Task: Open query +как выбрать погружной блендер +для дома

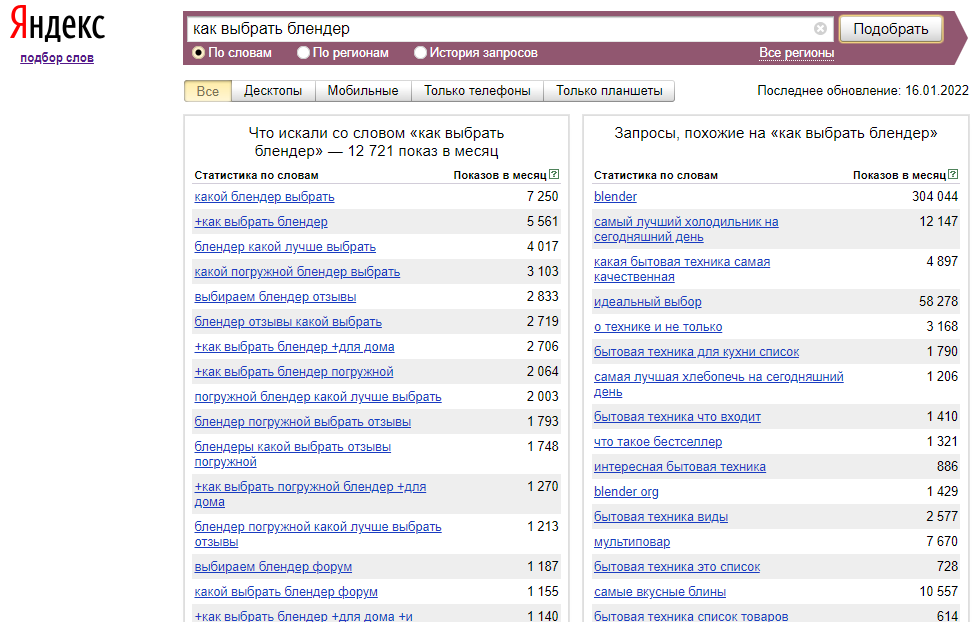Action: tap(310, 494)
